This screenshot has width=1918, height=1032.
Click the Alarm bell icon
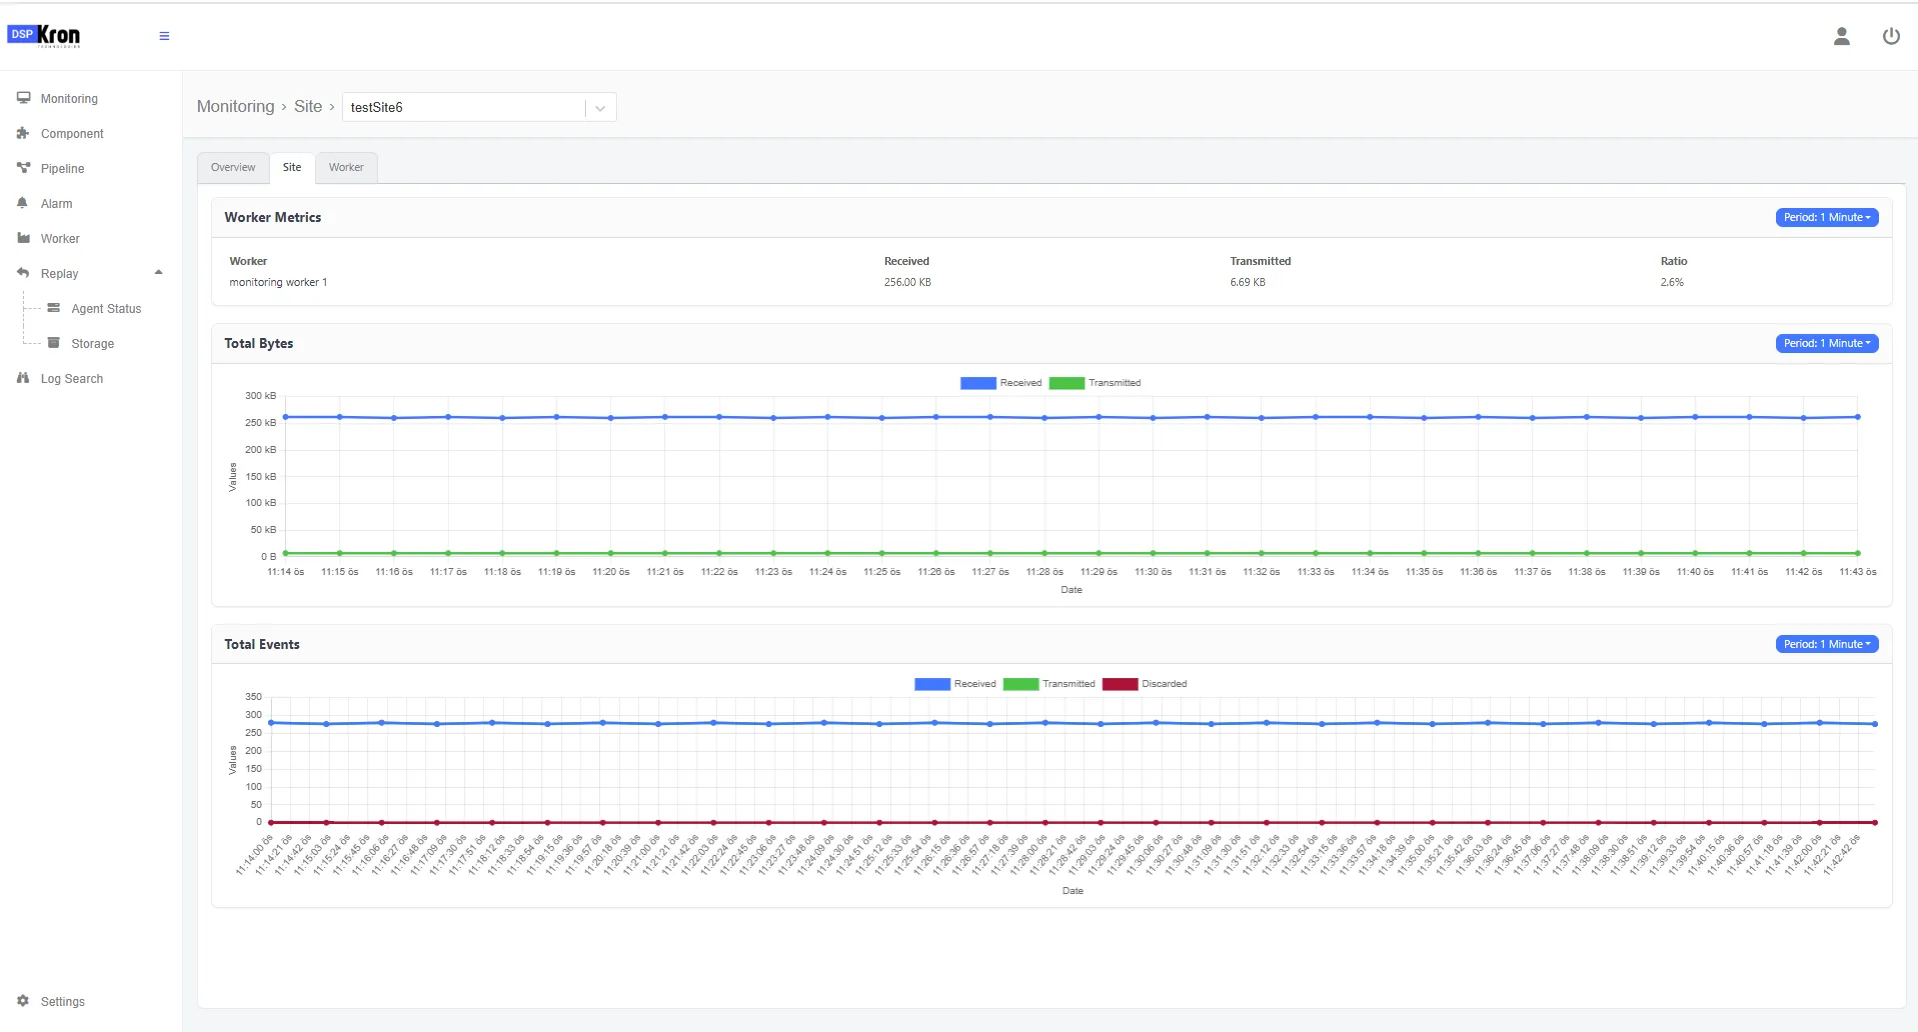pyautogui.click(x=23, y=203)
